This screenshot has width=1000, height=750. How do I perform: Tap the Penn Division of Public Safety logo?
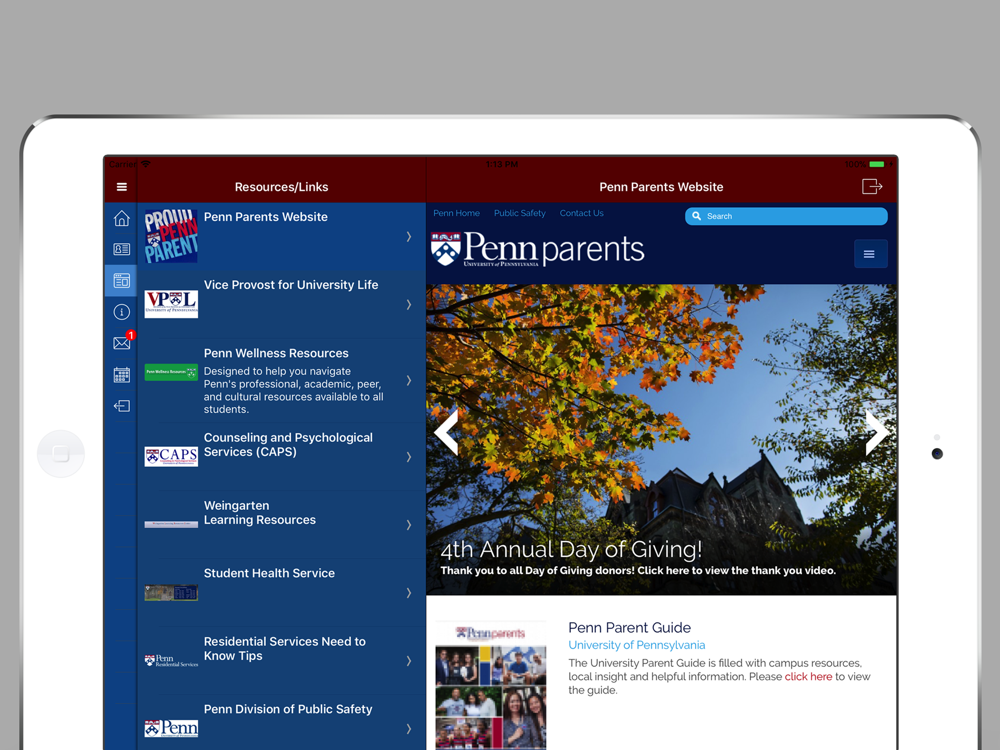[x=171, y=728]
